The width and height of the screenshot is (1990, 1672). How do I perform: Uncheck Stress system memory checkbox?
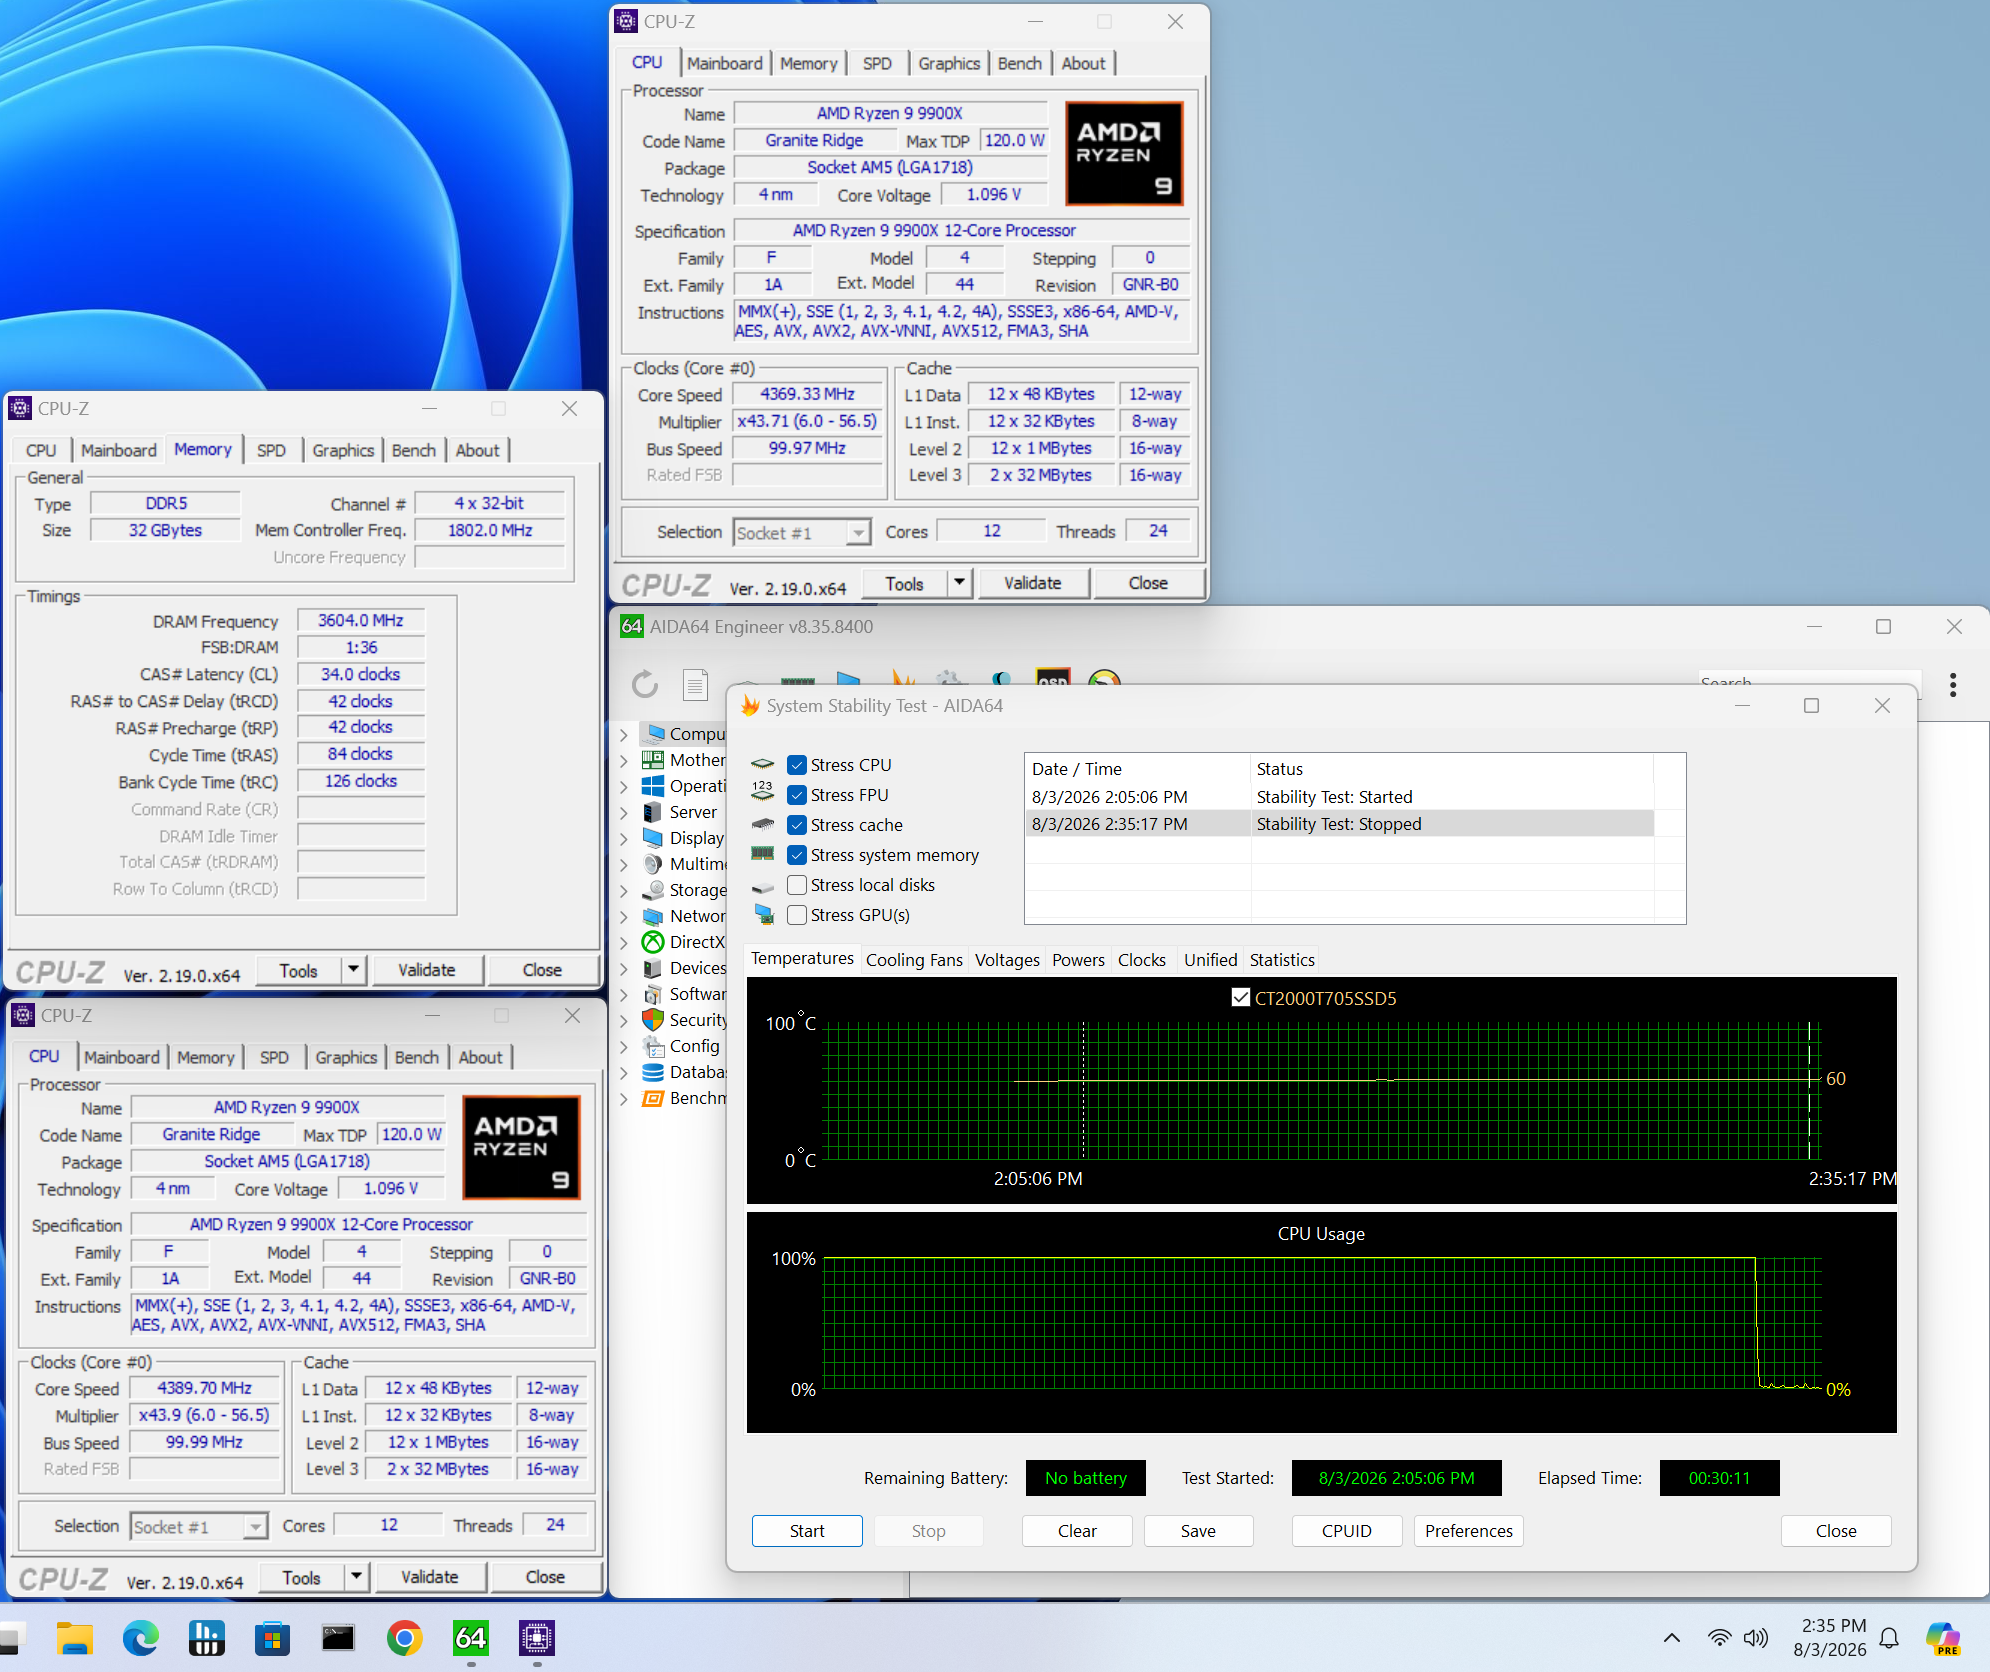(796, 854)
